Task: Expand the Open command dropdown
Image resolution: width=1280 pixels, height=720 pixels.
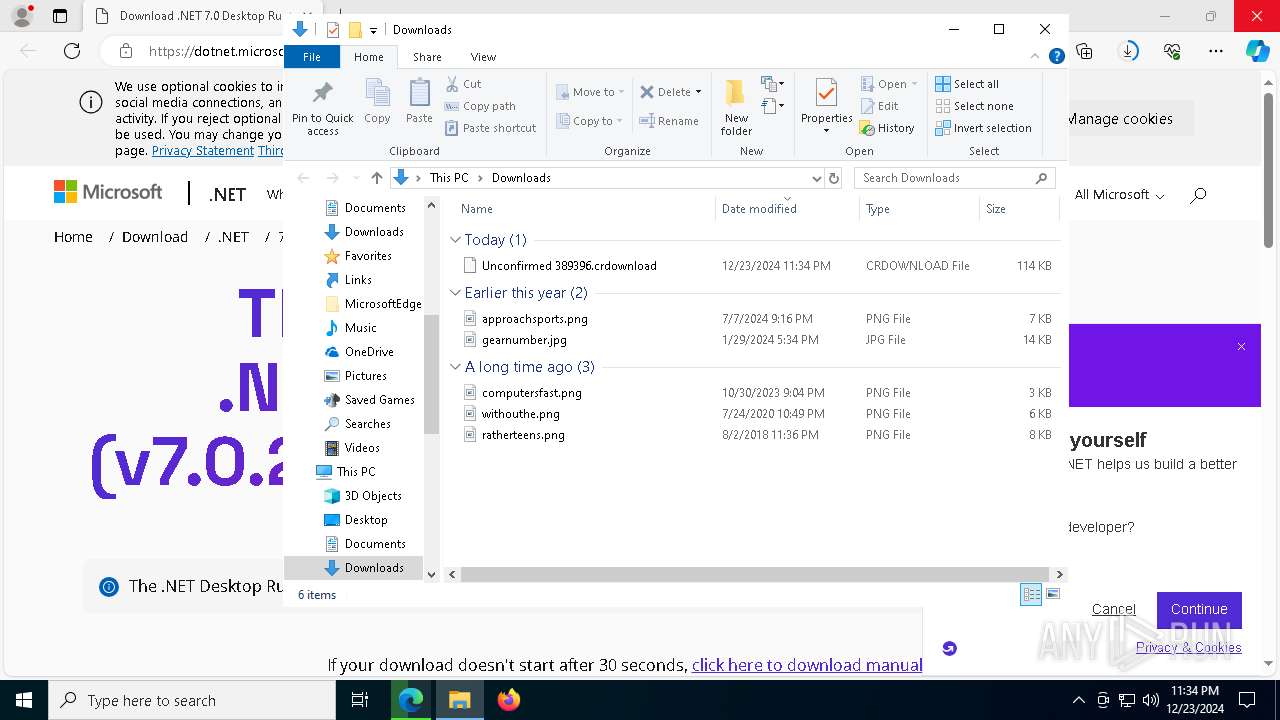Action: click(914, 84)
